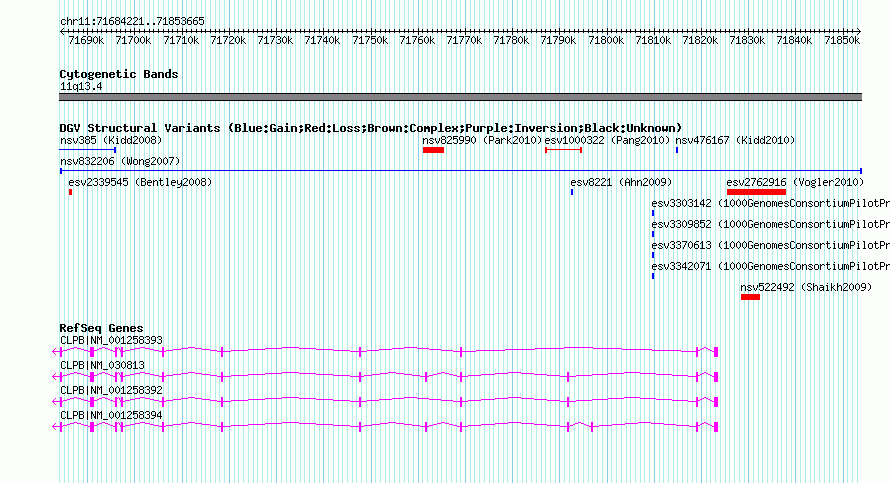Click the nsv385 (Kidd2008) variant label
This screenshot has height=483, width=890.
111,140
